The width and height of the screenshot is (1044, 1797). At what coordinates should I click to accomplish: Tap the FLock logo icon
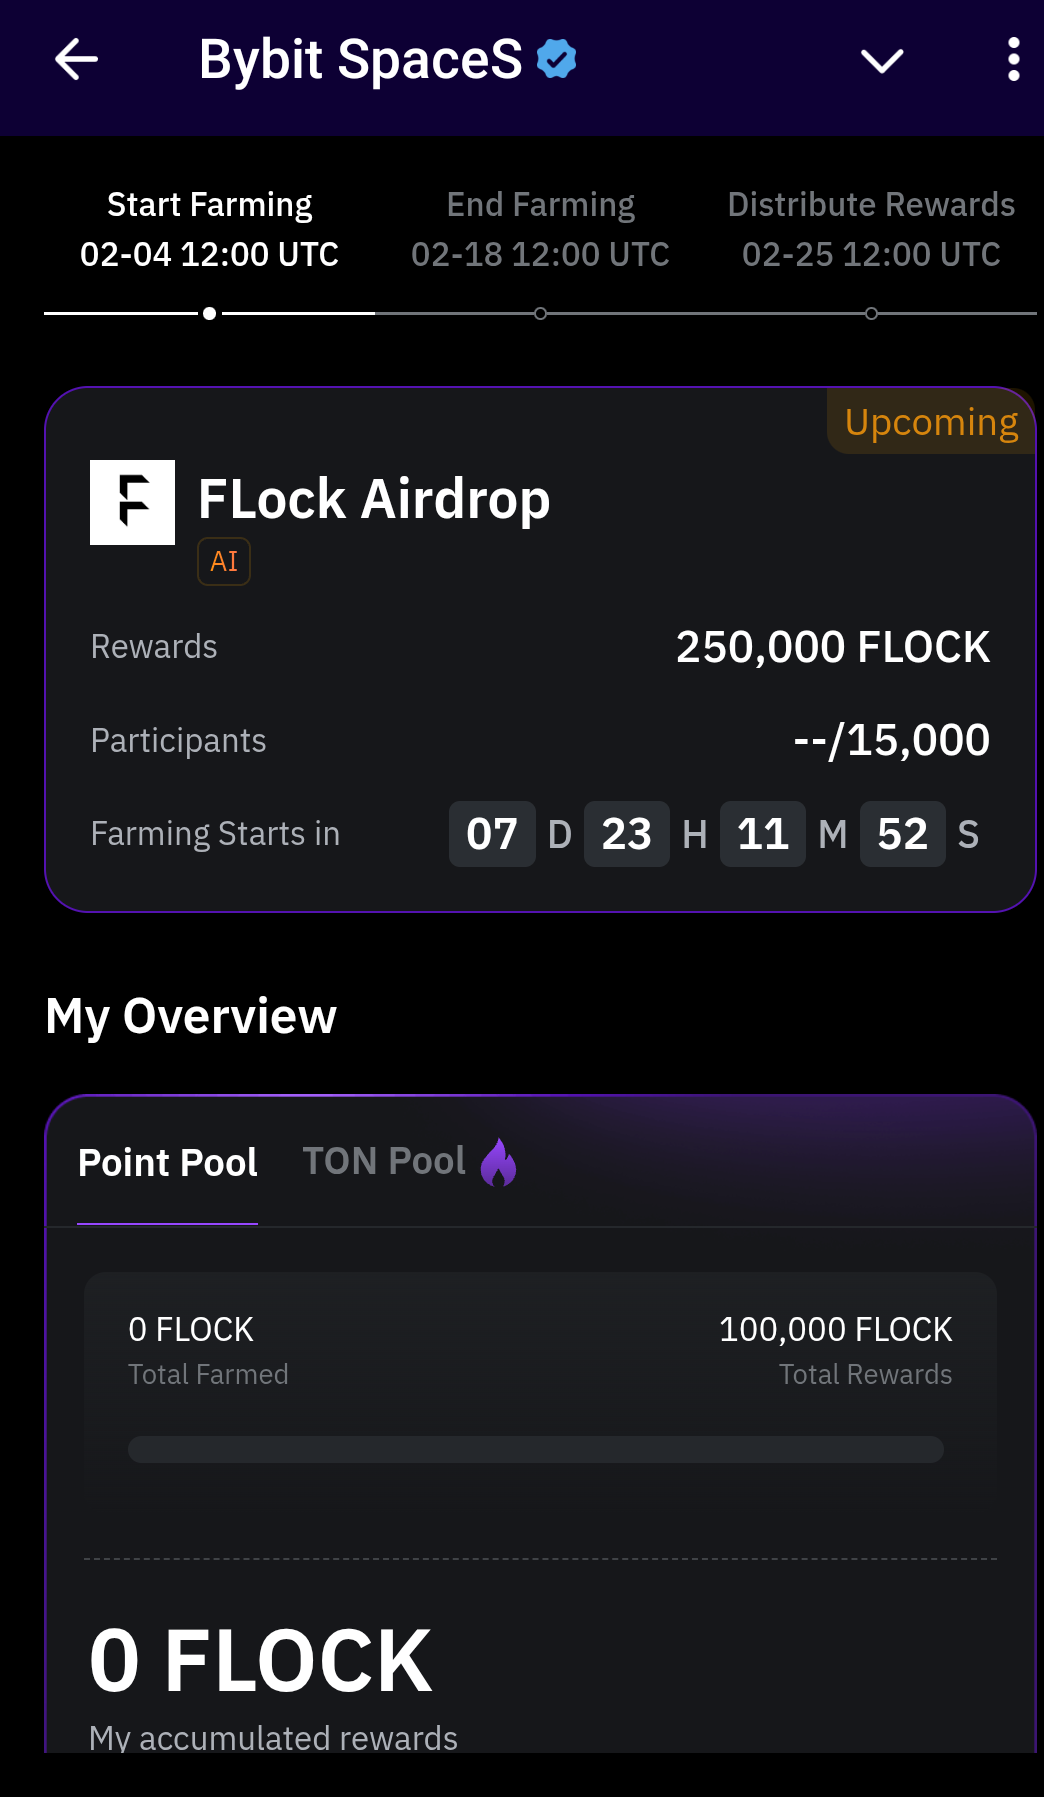point(132,502)
